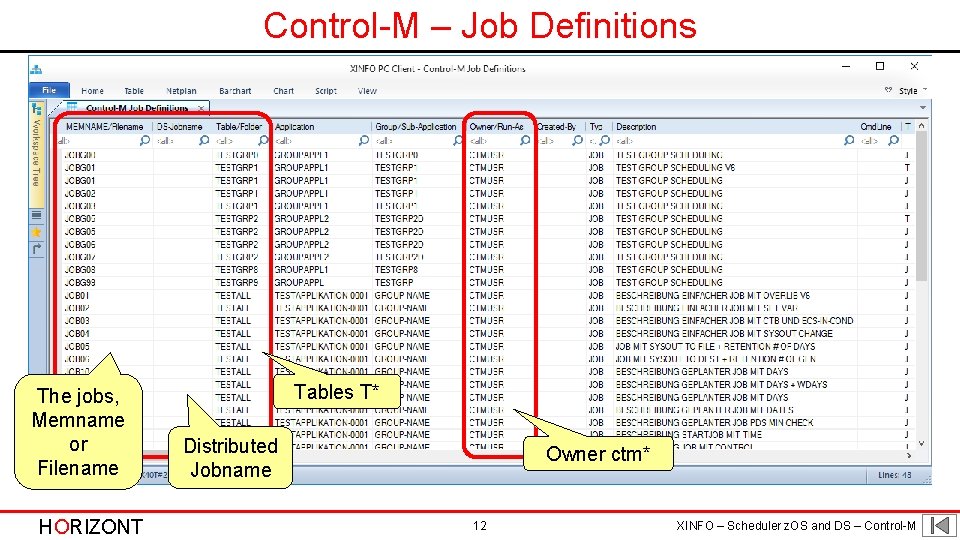Click description 'TEST GROUP SCHEDULING V6'
The height and width of the screenshot is (540, 960).
point(675,168)
